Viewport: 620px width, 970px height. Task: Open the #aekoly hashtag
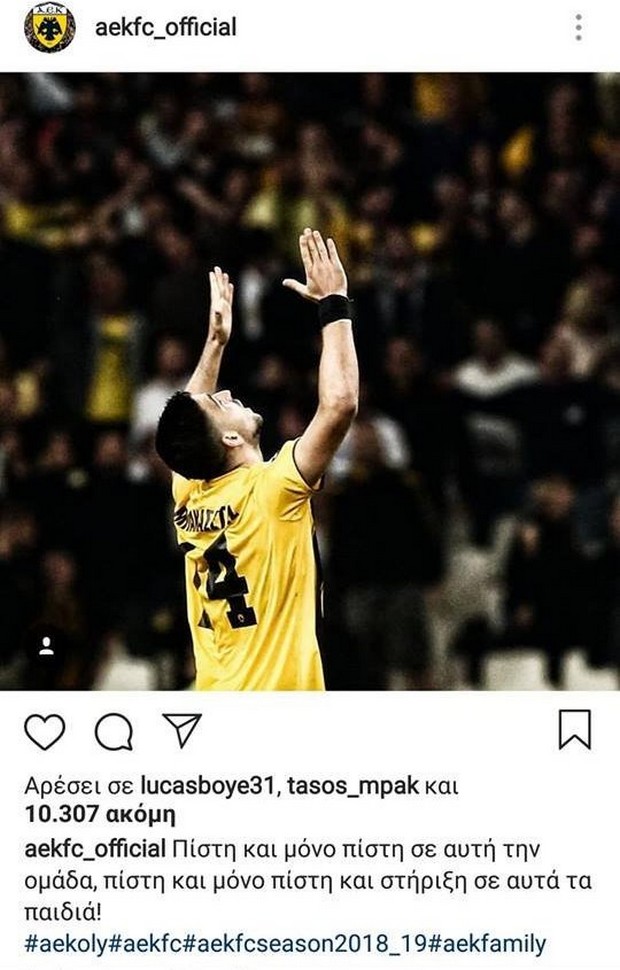pyautogui.click(x=66, y=944)
